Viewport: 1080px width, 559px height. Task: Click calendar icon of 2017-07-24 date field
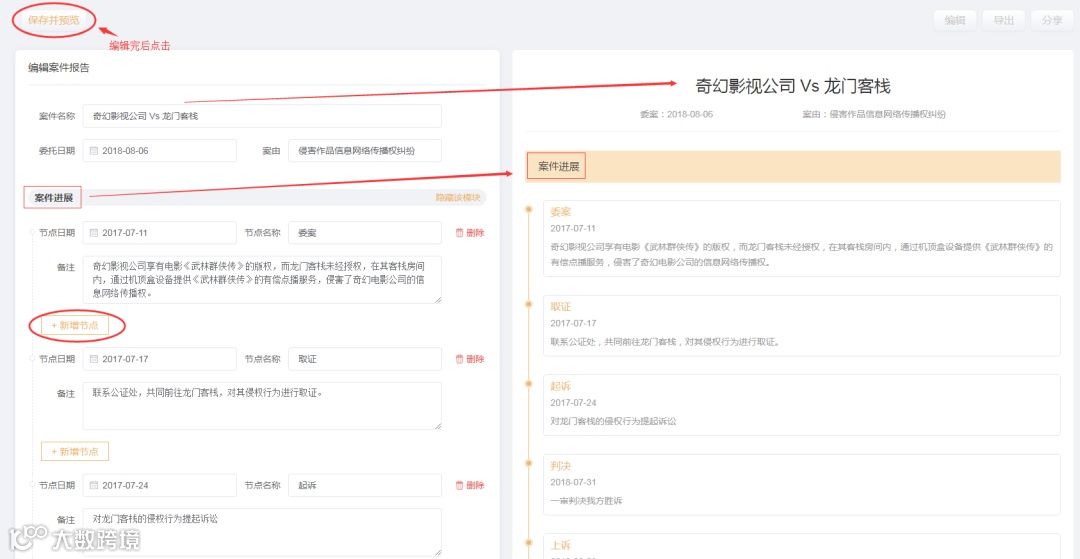94,485
